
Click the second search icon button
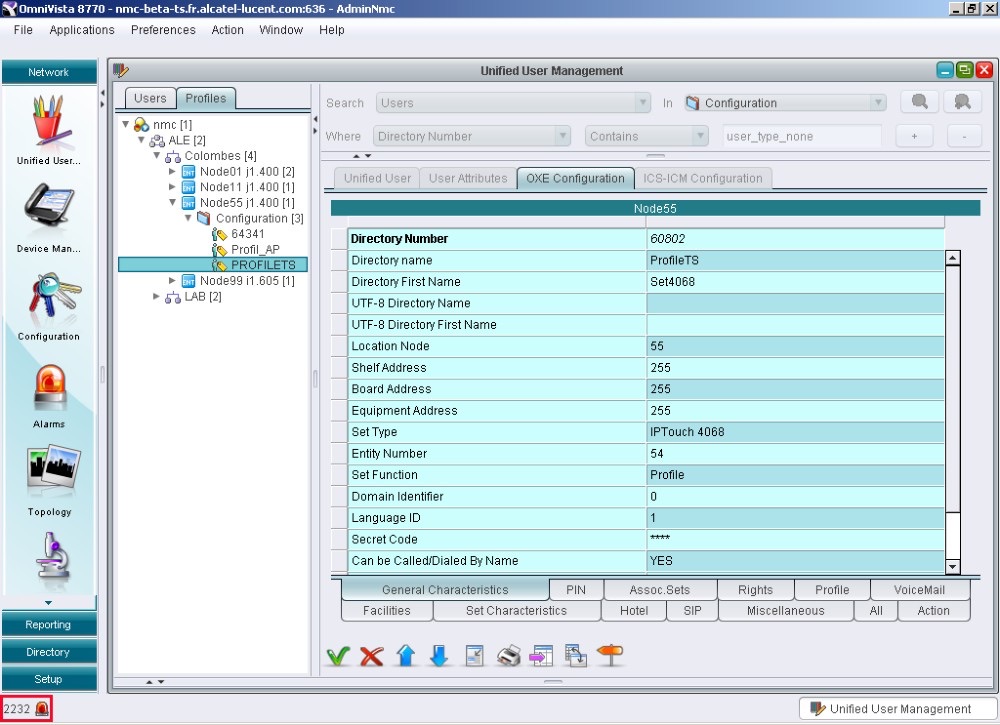(x=962, y=102)
